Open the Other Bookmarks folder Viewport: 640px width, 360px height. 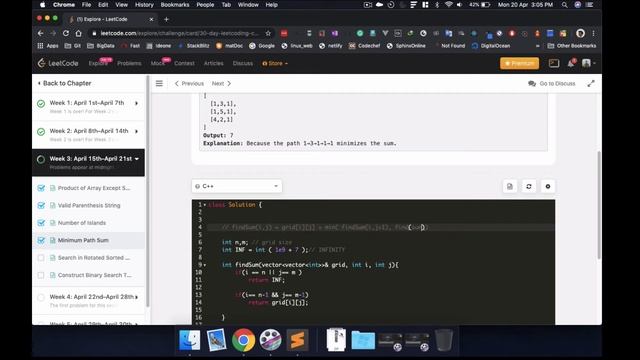[x=572, y=46]
